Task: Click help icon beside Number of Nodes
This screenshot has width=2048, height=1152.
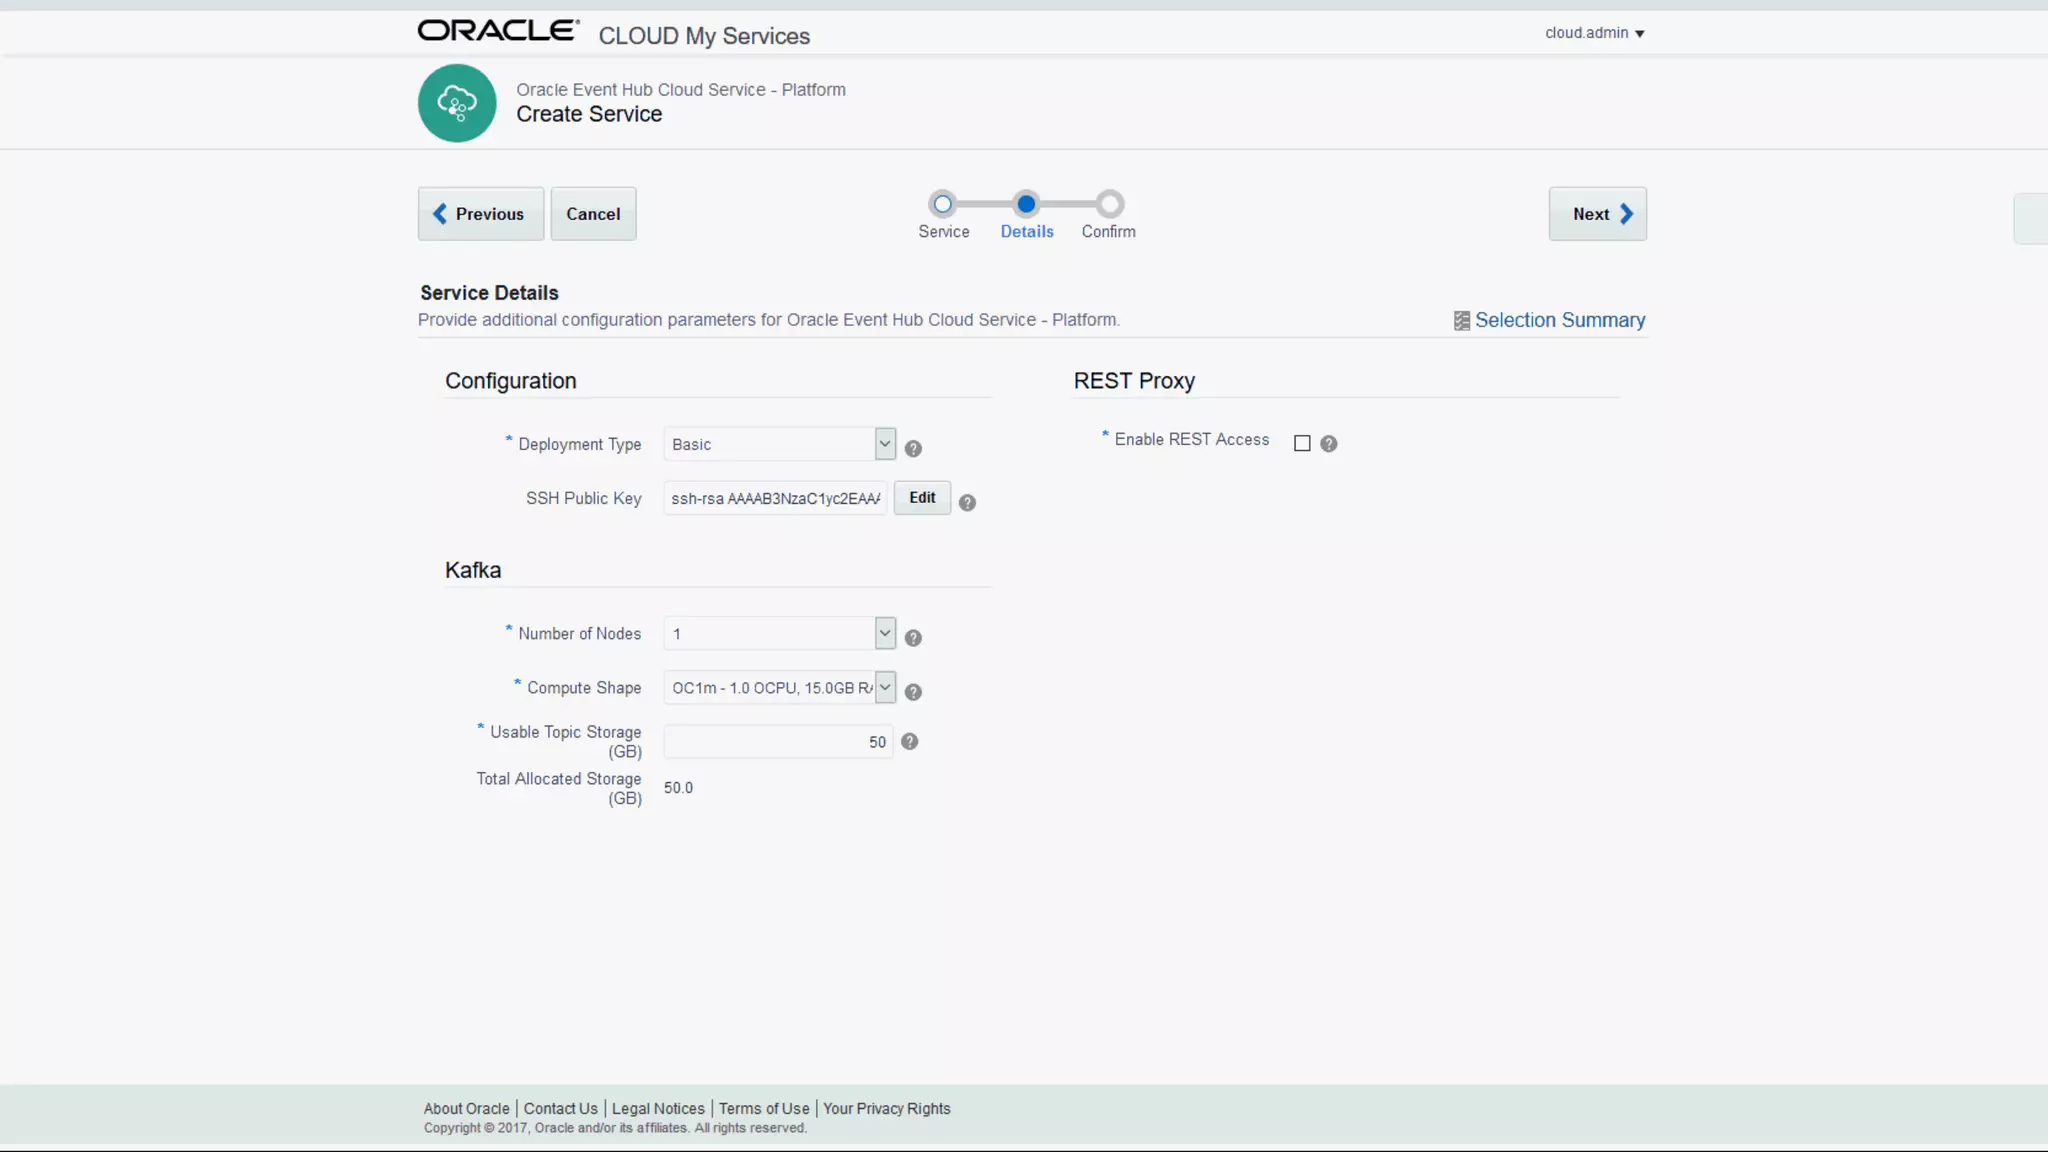Action: [x=913, y=638]
